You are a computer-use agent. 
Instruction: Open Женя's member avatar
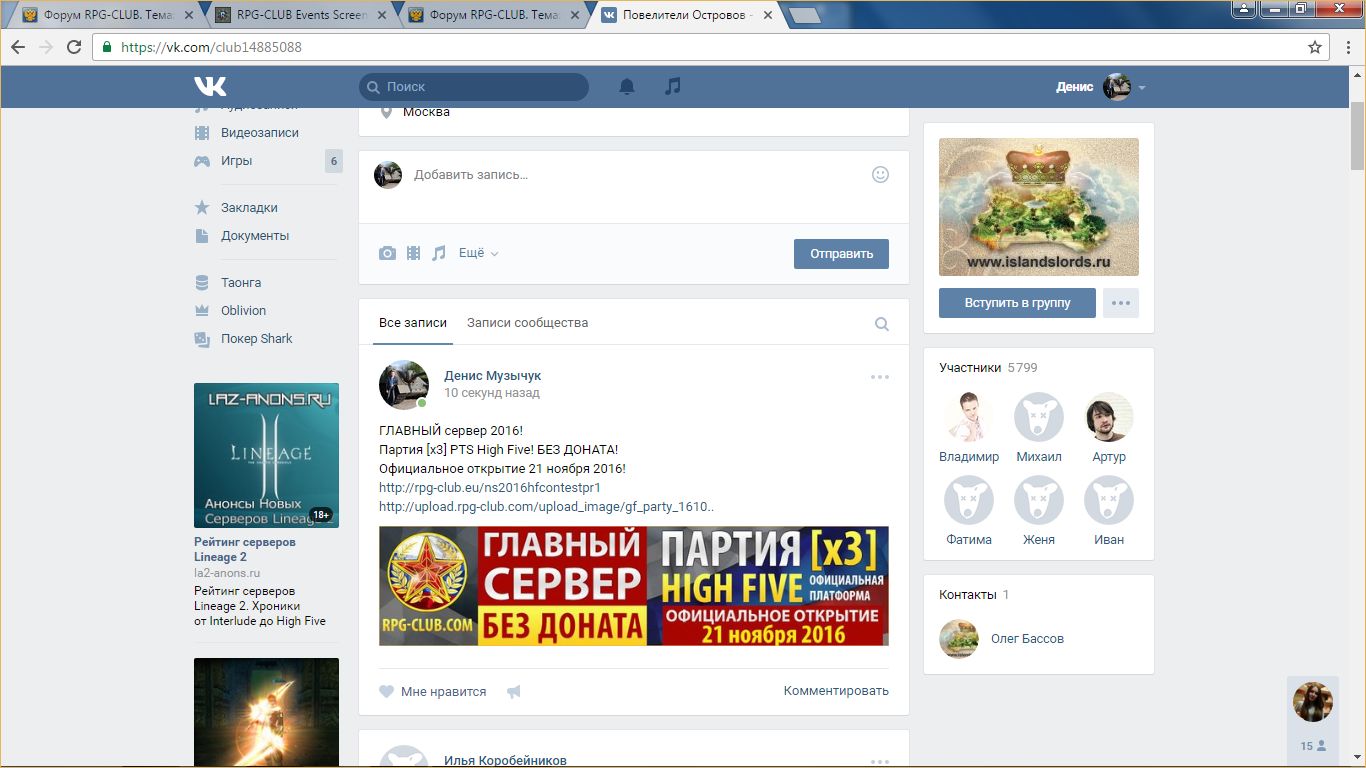click(x=1039, y=500)
